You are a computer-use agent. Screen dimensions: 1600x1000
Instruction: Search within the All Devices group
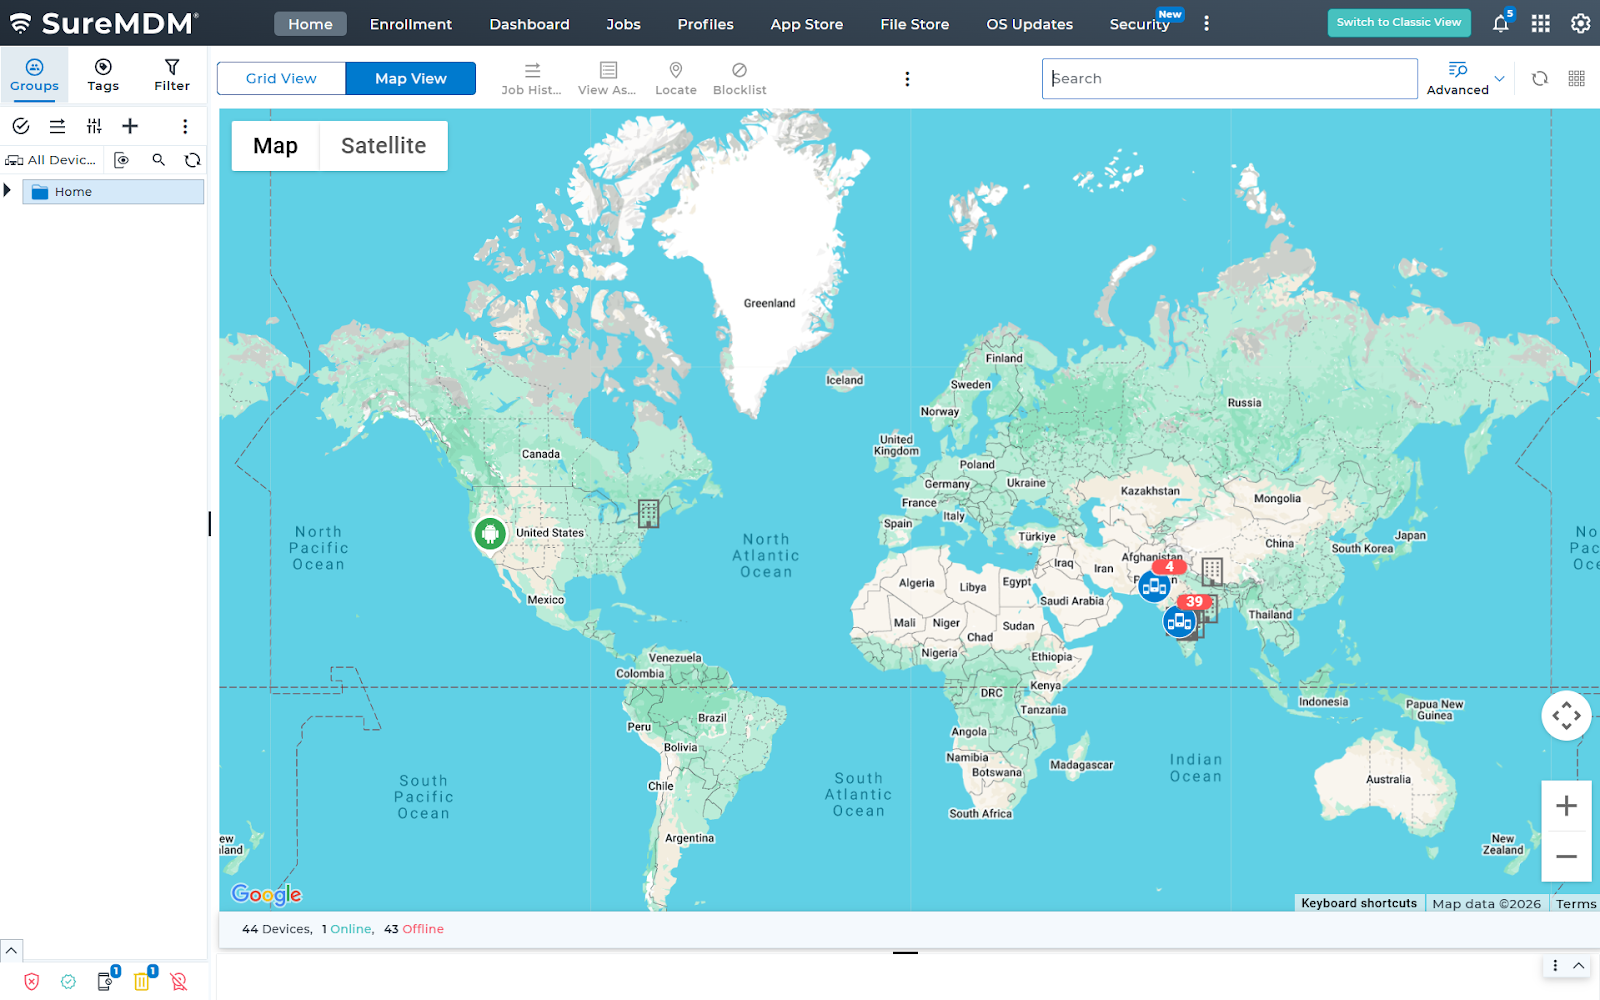pos(158,160)
